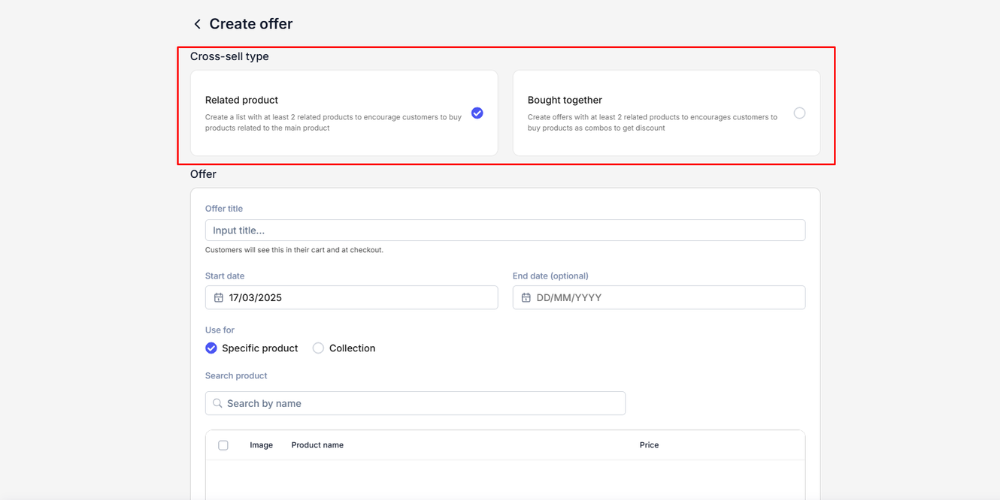This screenshot has height=500, width=1000.
Task: Choose the Specific product radio button
Action: click(x=211, y=348)
